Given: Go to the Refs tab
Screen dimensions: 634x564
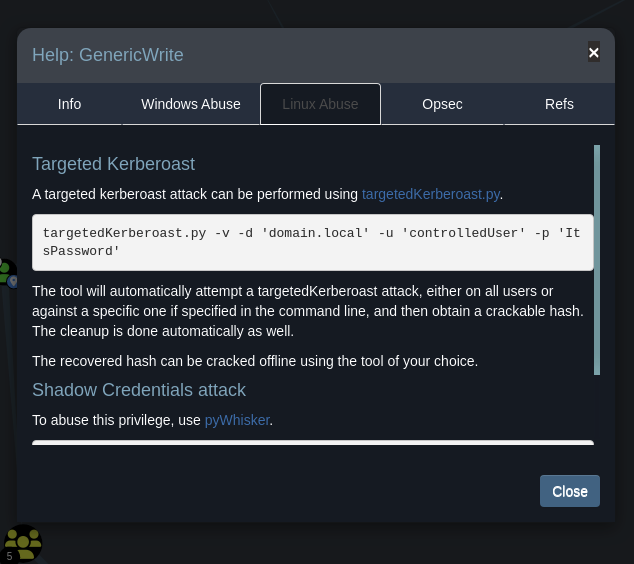Looking at the screenshot, I should point(559,104).
